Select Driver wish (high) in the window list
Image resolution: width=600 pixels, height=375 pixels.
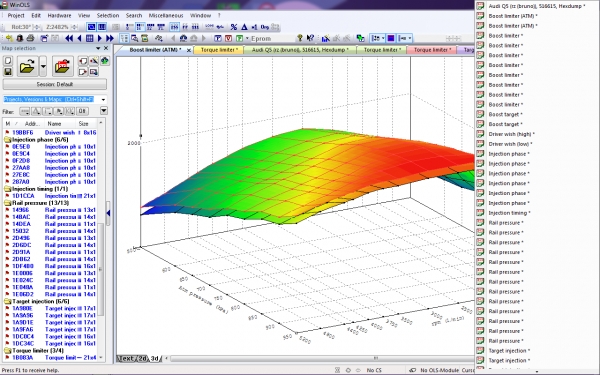[x=511, y=134]
